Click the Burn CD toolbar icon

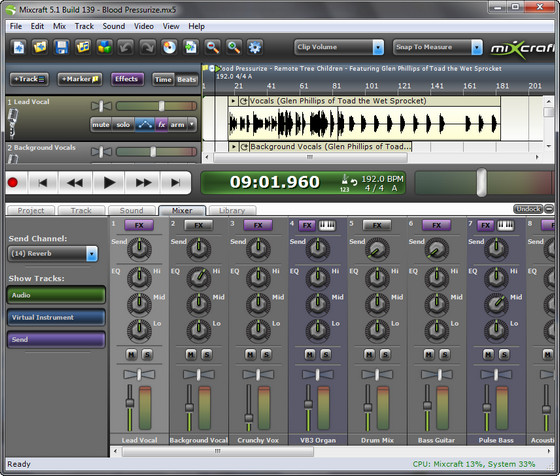169,47
